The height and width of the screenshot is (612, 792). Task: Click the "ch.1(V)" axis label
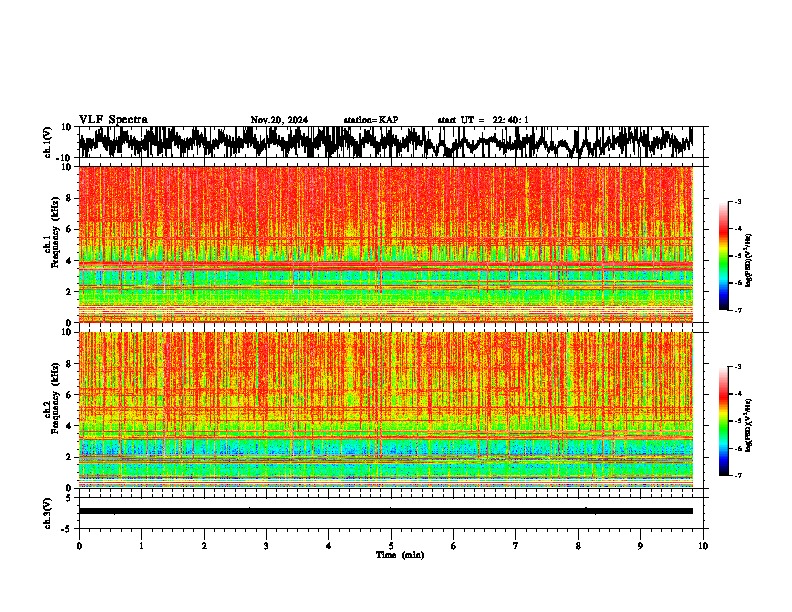tap(48, 142)
